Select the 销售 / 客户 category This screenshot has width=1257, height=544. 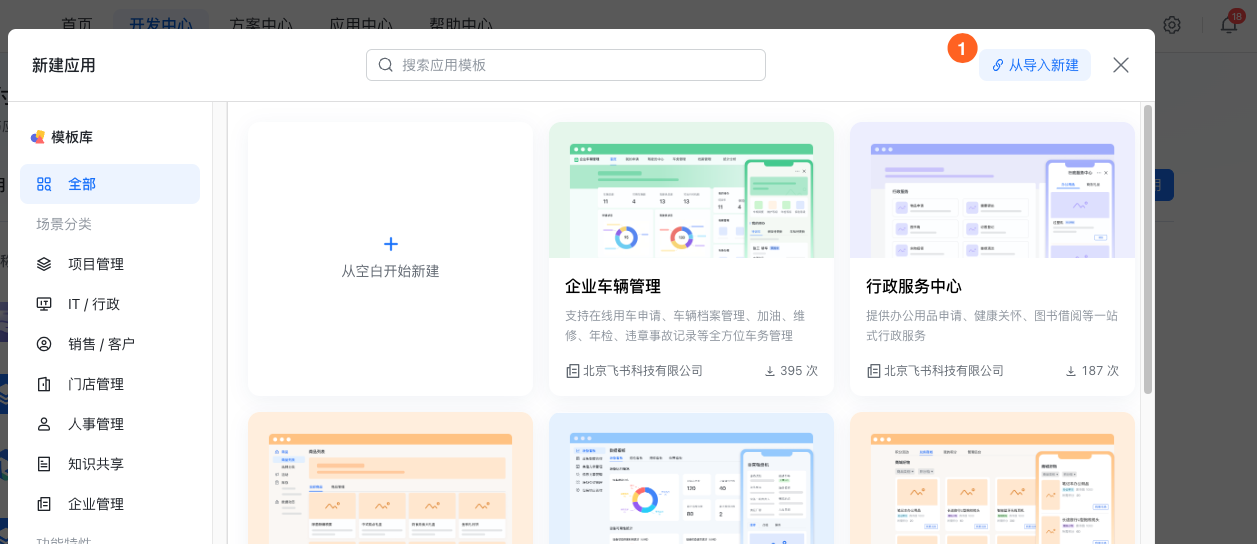(x=110, y=344)
